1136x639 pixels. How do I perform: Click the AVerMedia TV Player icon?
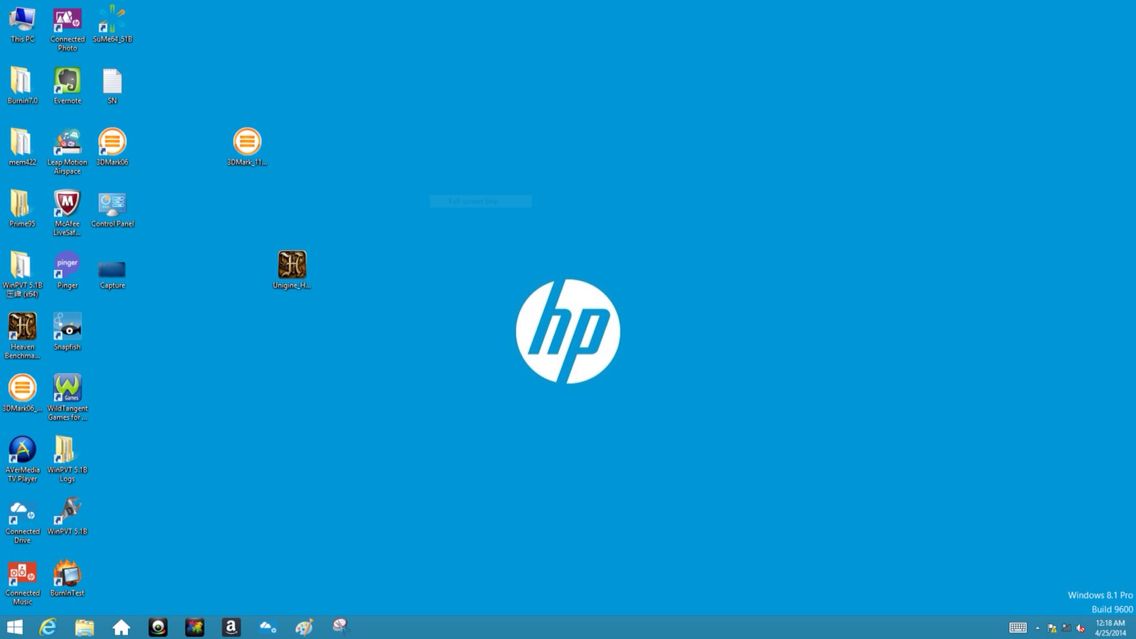[22, 460]
